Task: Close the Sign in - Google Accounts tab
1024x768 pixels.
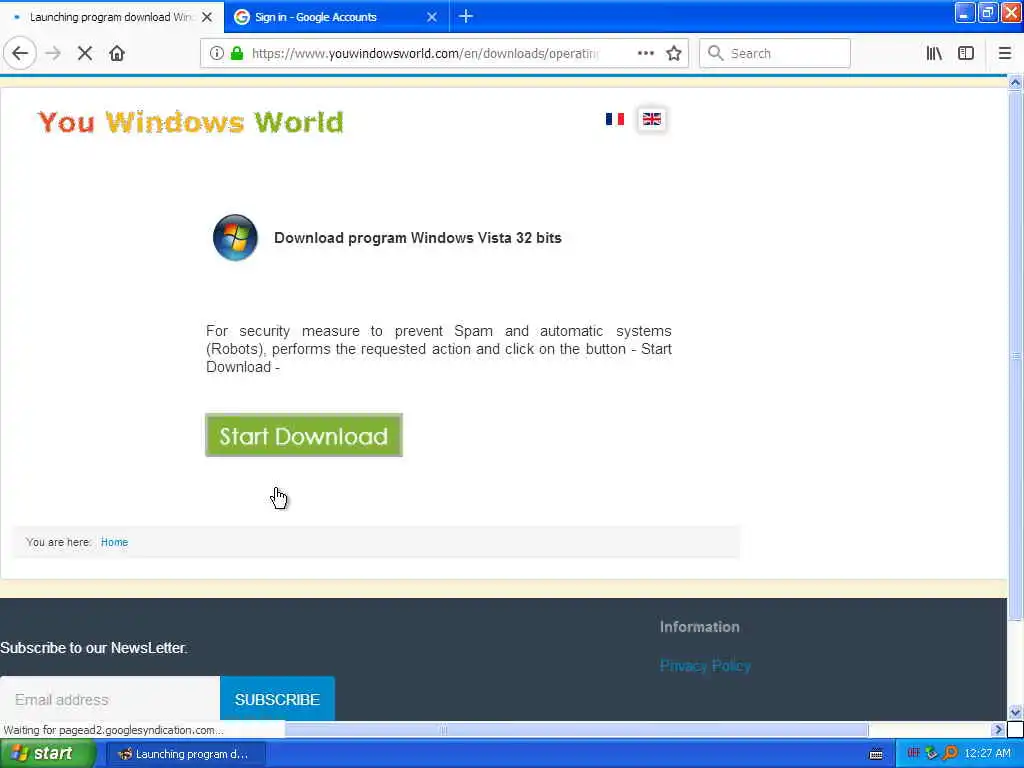Action: coord(432,17)
